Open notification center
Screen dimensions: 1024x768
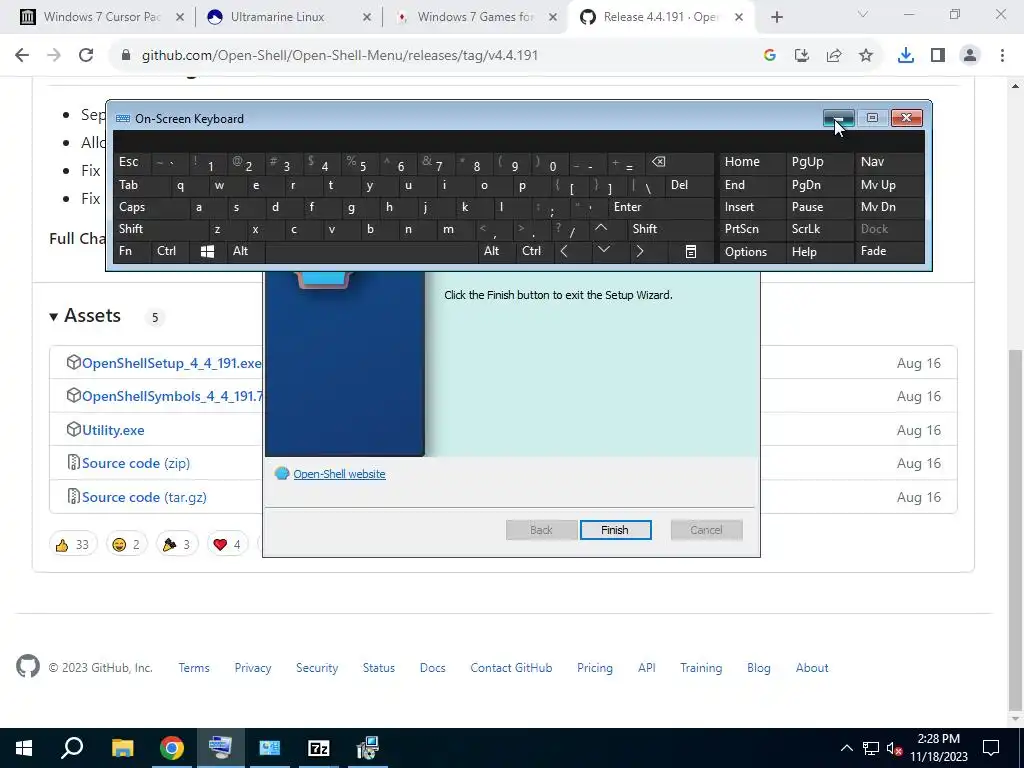(991, 748)
